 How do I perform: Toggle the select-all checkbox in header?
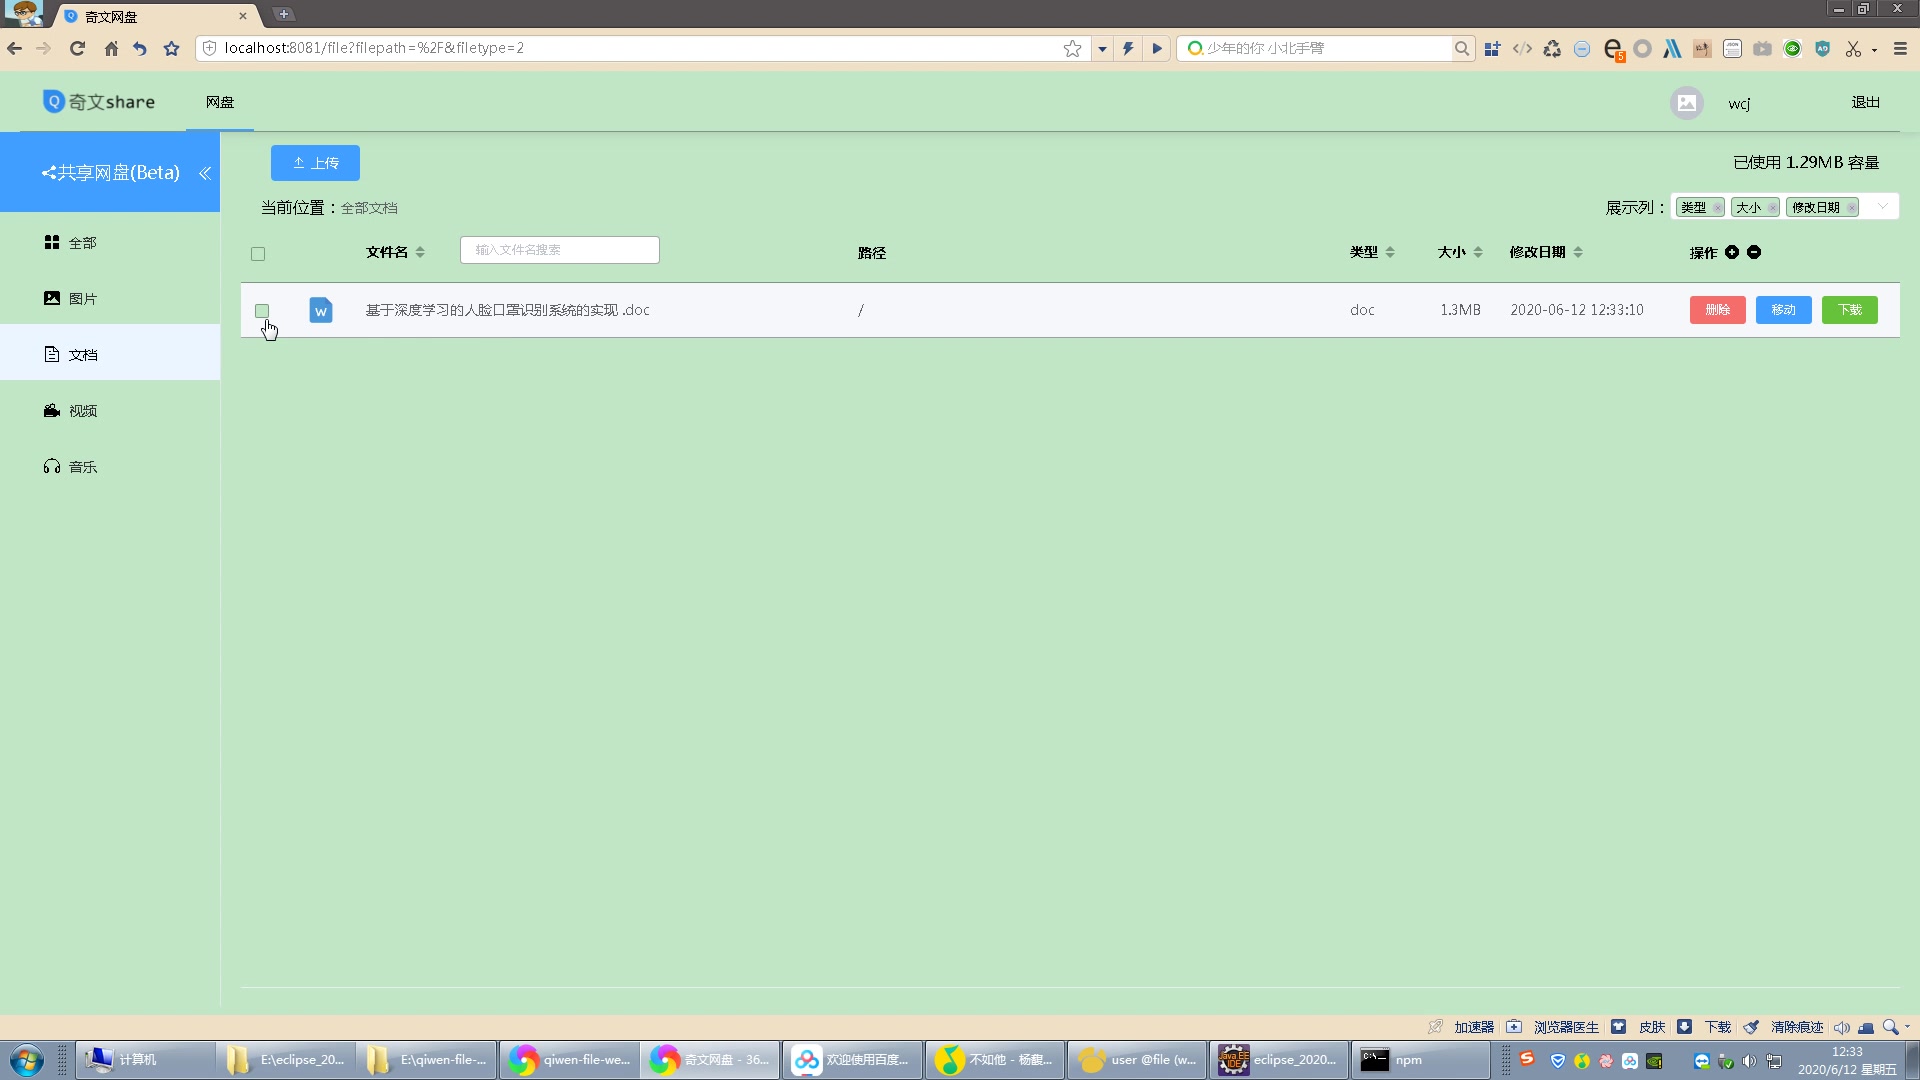pos(258,254)
